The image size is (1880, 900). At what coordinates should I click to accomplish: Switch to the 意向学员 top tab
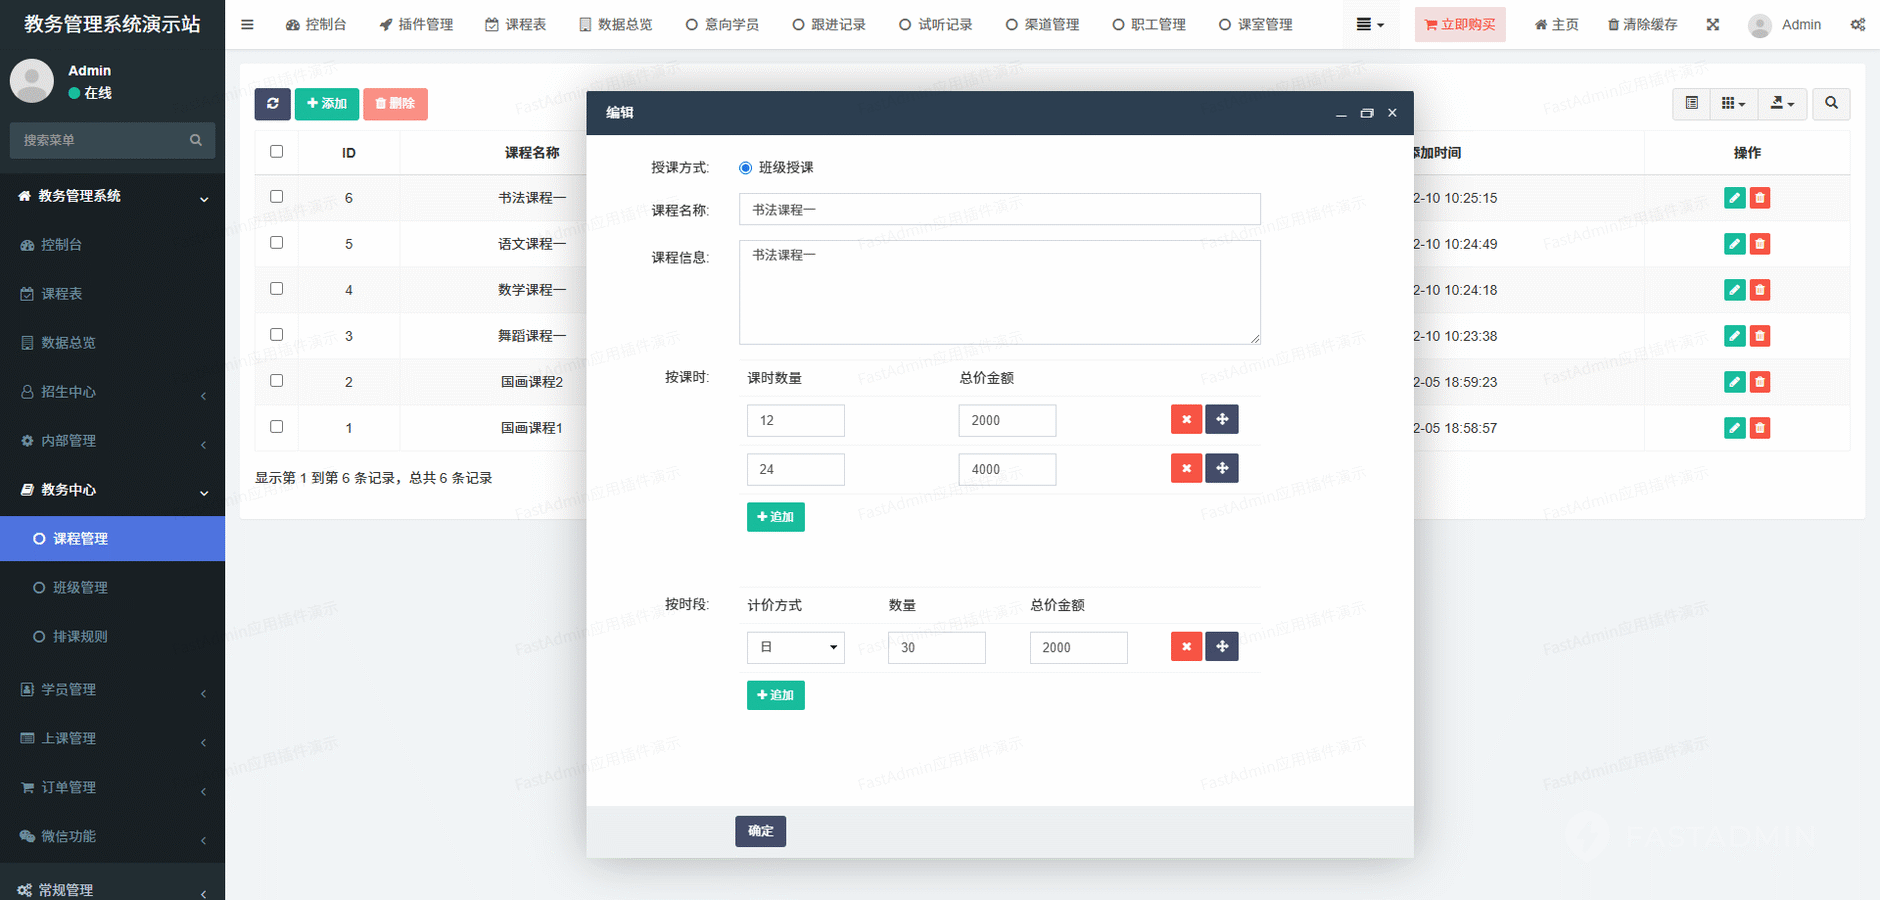(722, 24)
